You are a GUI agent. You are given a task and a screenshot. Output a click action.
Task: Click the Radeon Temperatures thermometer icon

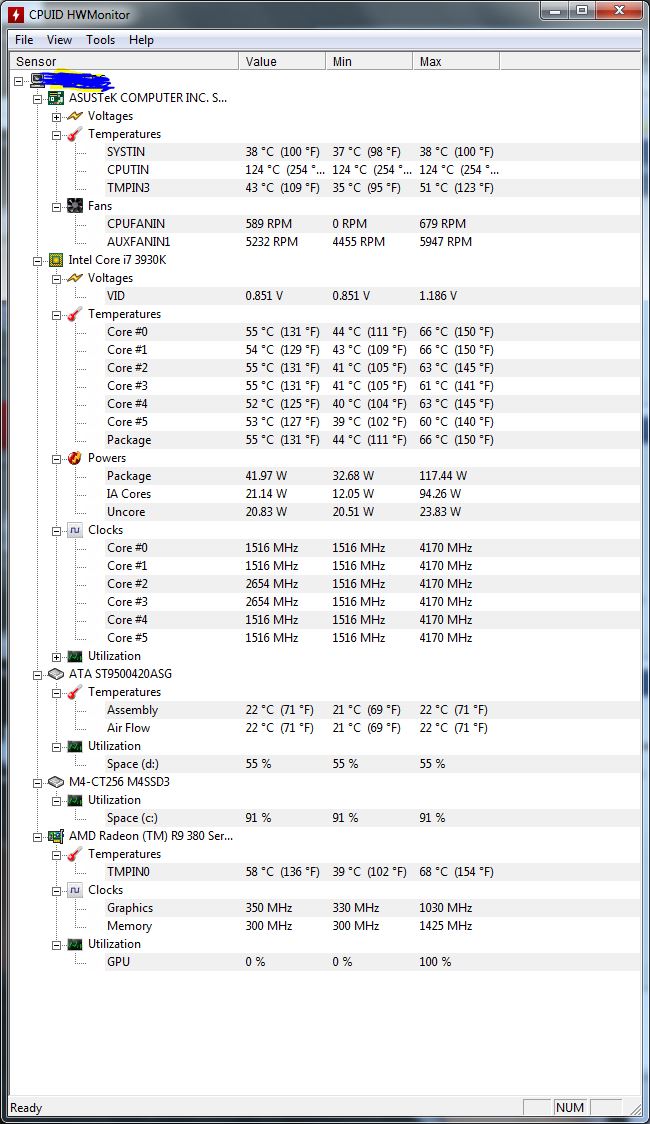(x=75, y=854)
